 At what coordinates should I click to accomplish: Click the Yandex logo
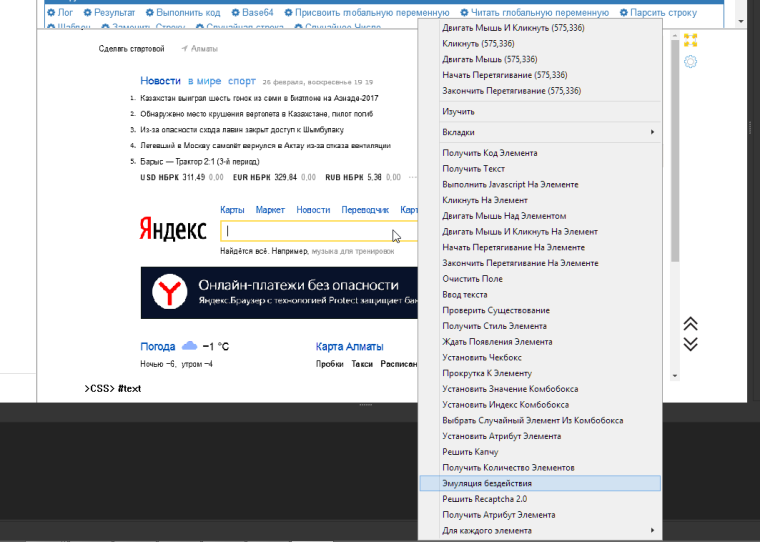172,230
